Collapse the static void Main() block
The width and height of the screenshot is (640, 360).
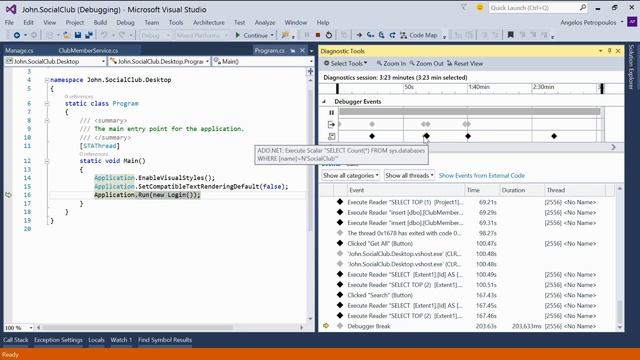tap(47, 161)
